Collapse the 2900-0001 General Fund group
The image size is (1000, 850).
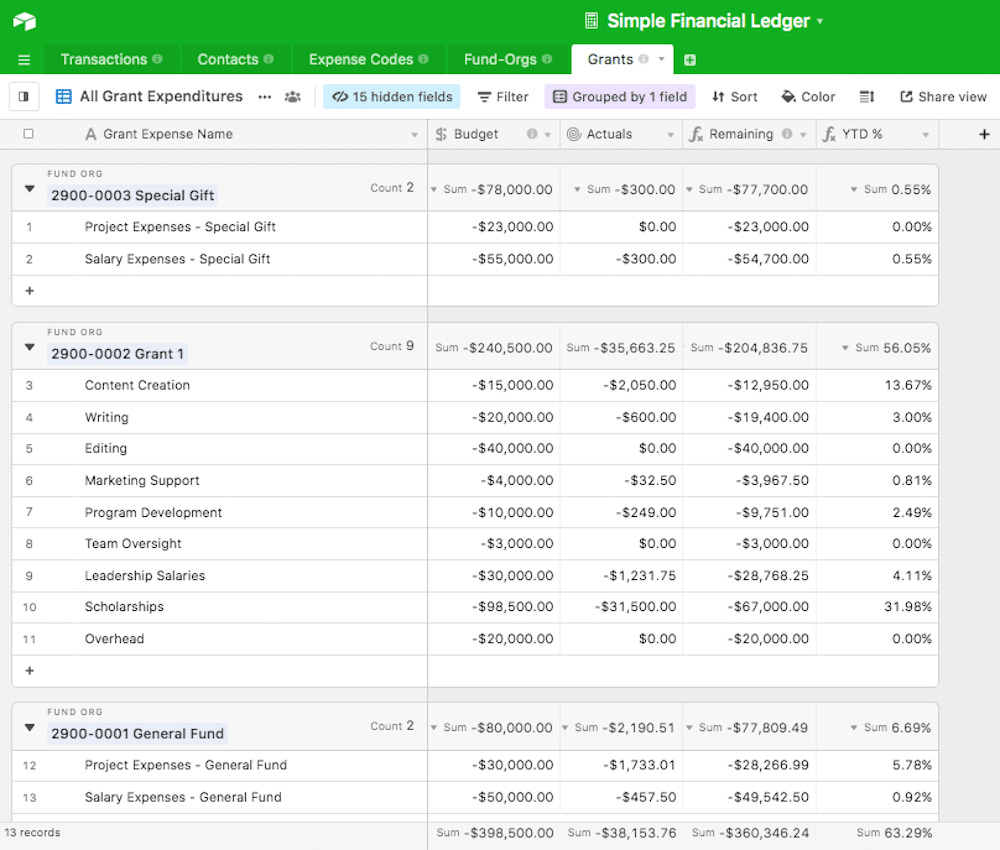(29, 728)
